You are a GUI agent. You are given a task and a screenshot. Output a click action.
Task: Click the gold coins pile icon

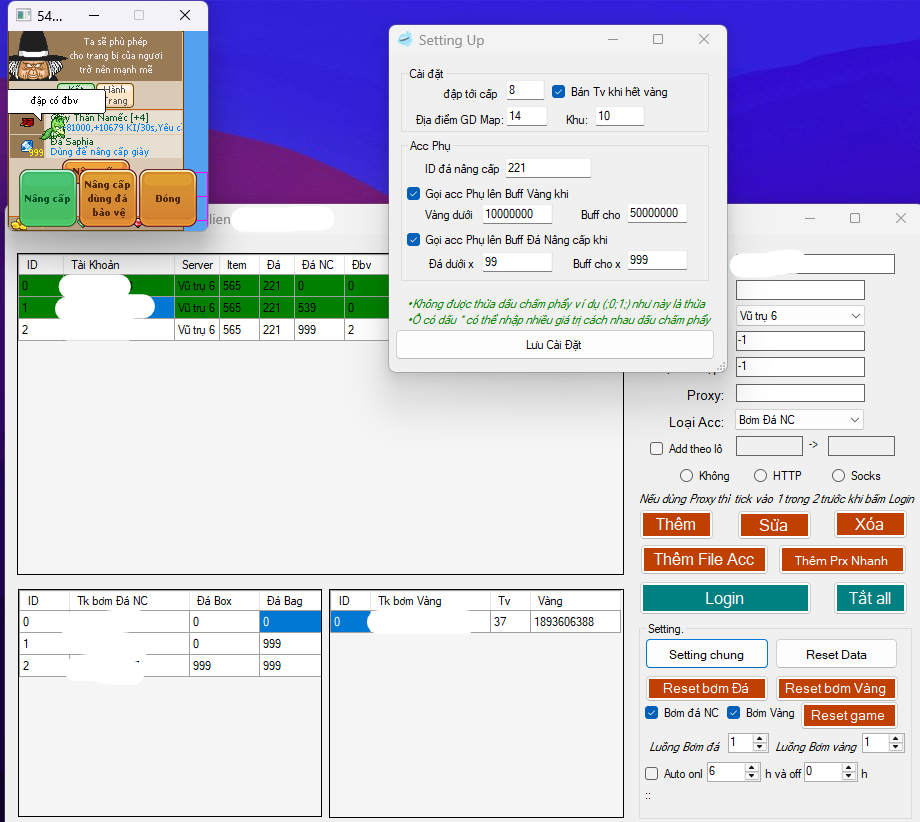coord(18,226)
